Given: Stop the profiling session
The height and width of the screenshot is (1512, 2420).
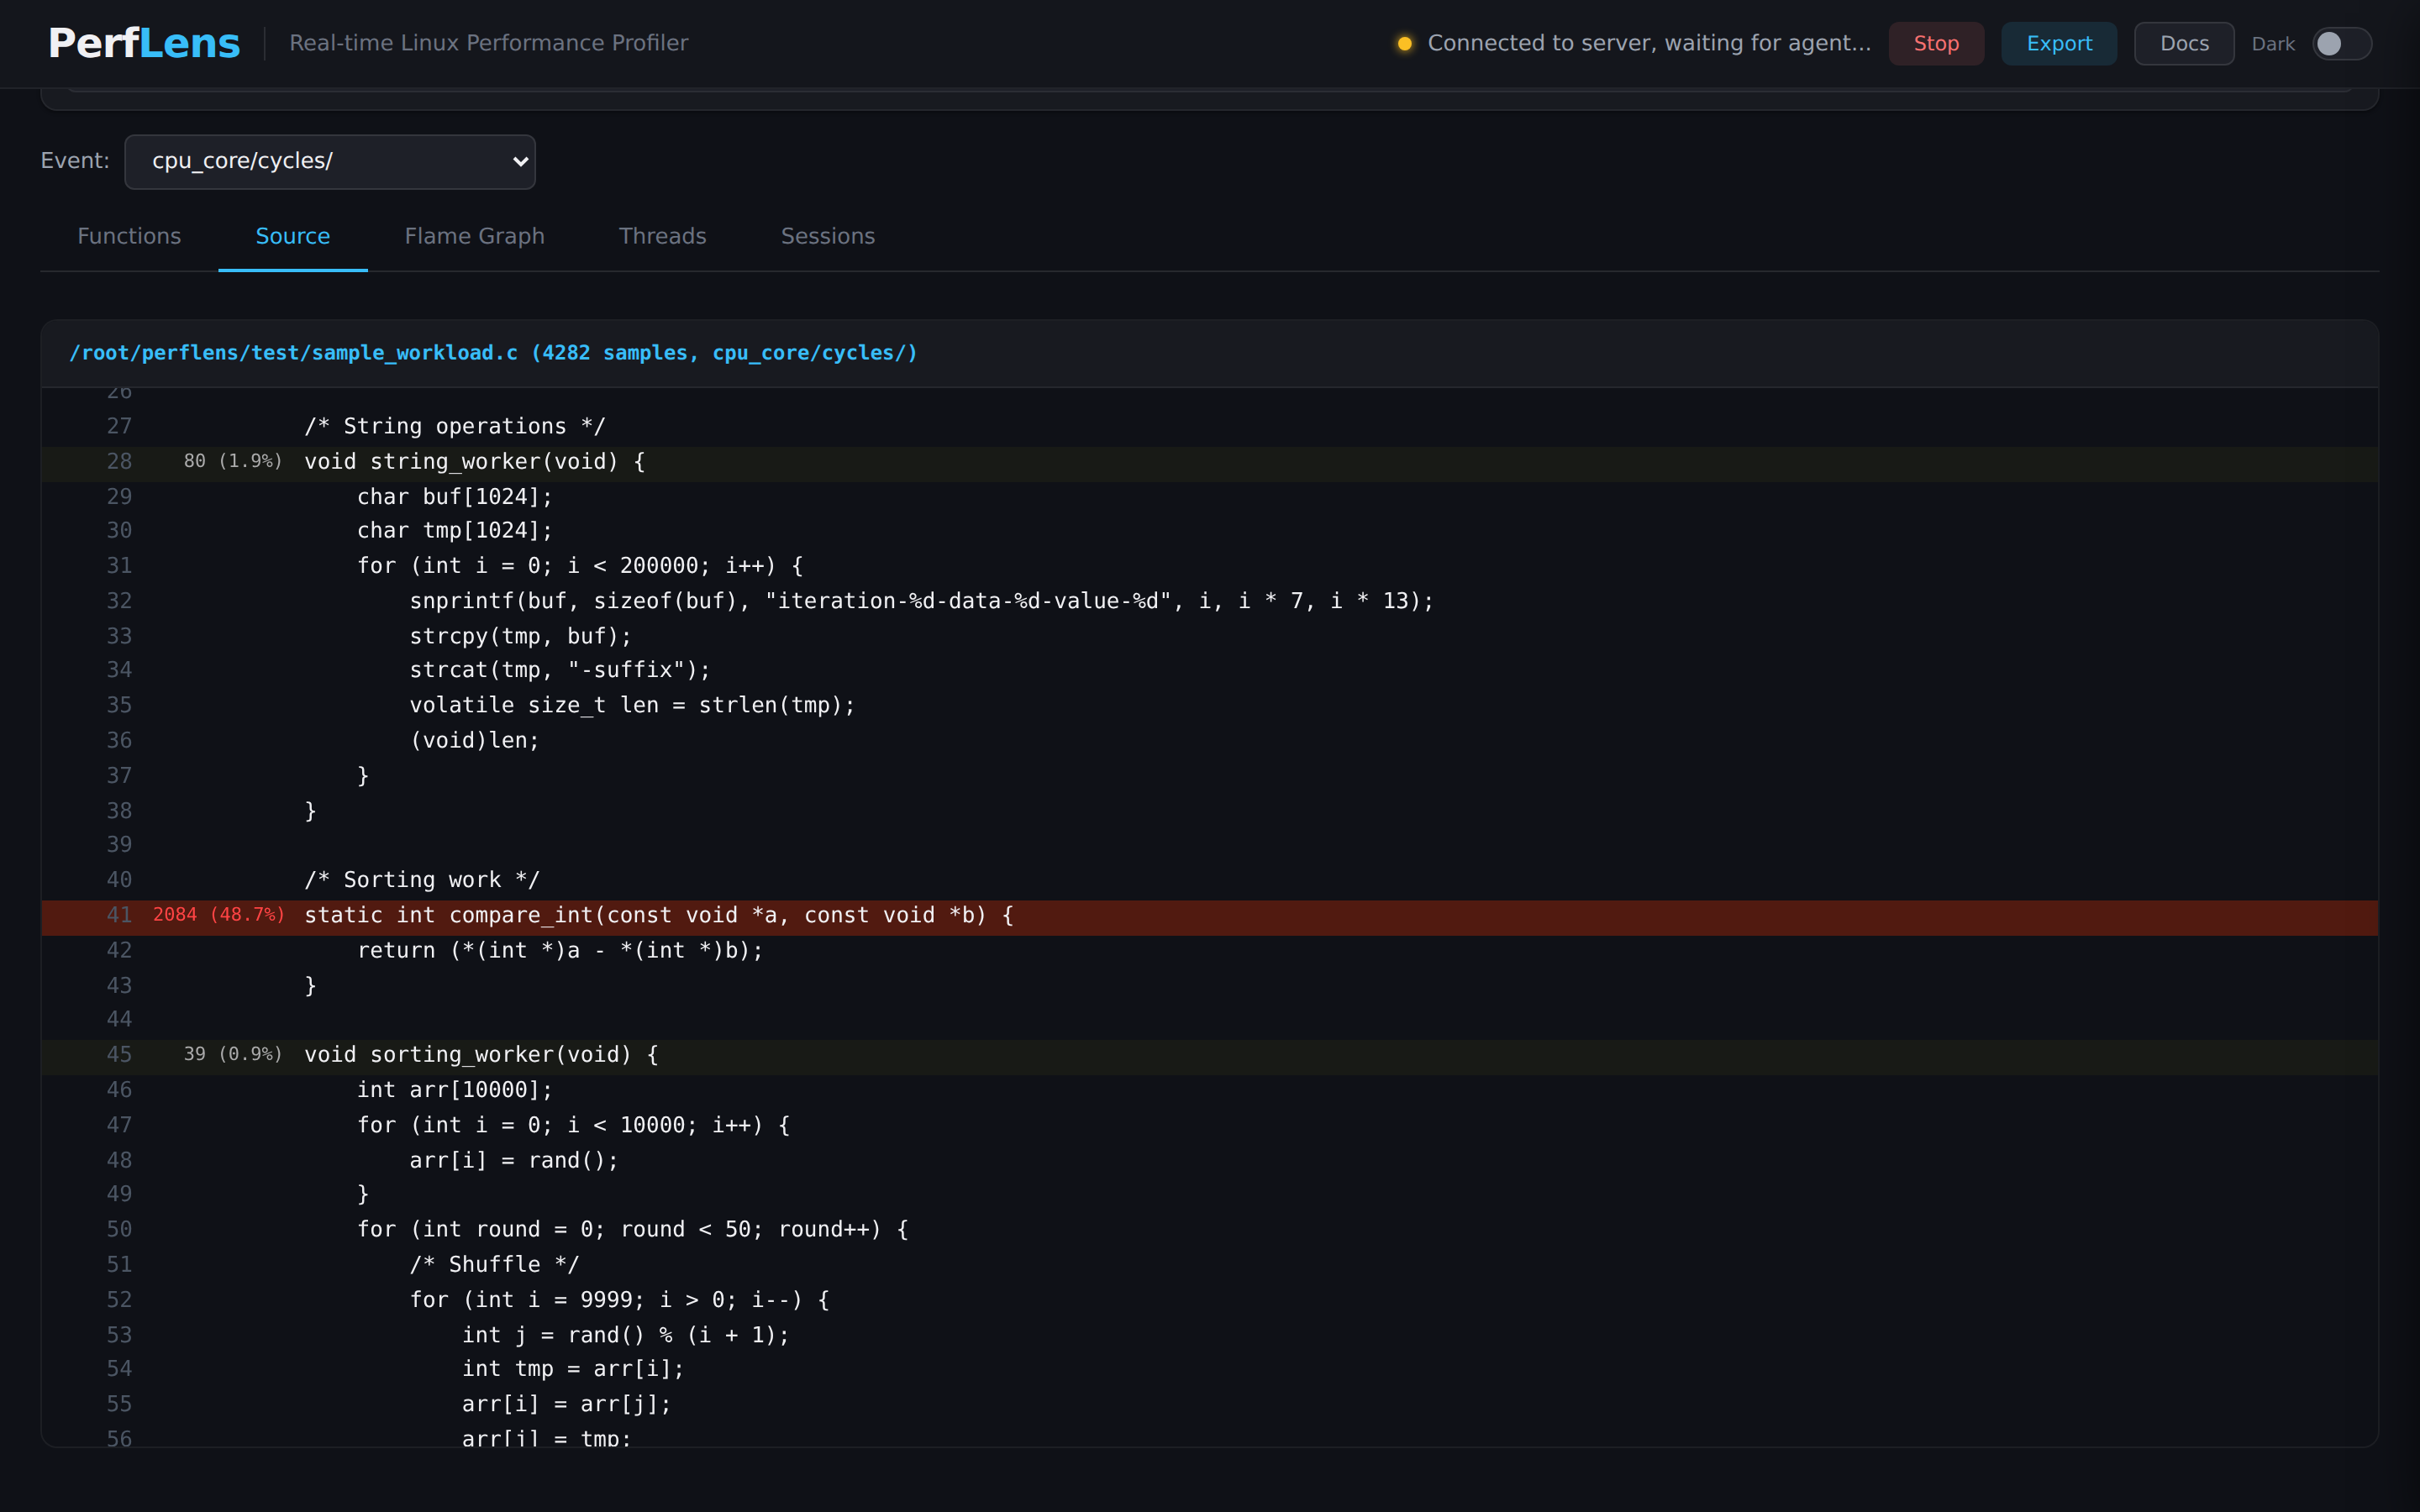Looking at the screenshot, I should click(x=1936, y=43).
